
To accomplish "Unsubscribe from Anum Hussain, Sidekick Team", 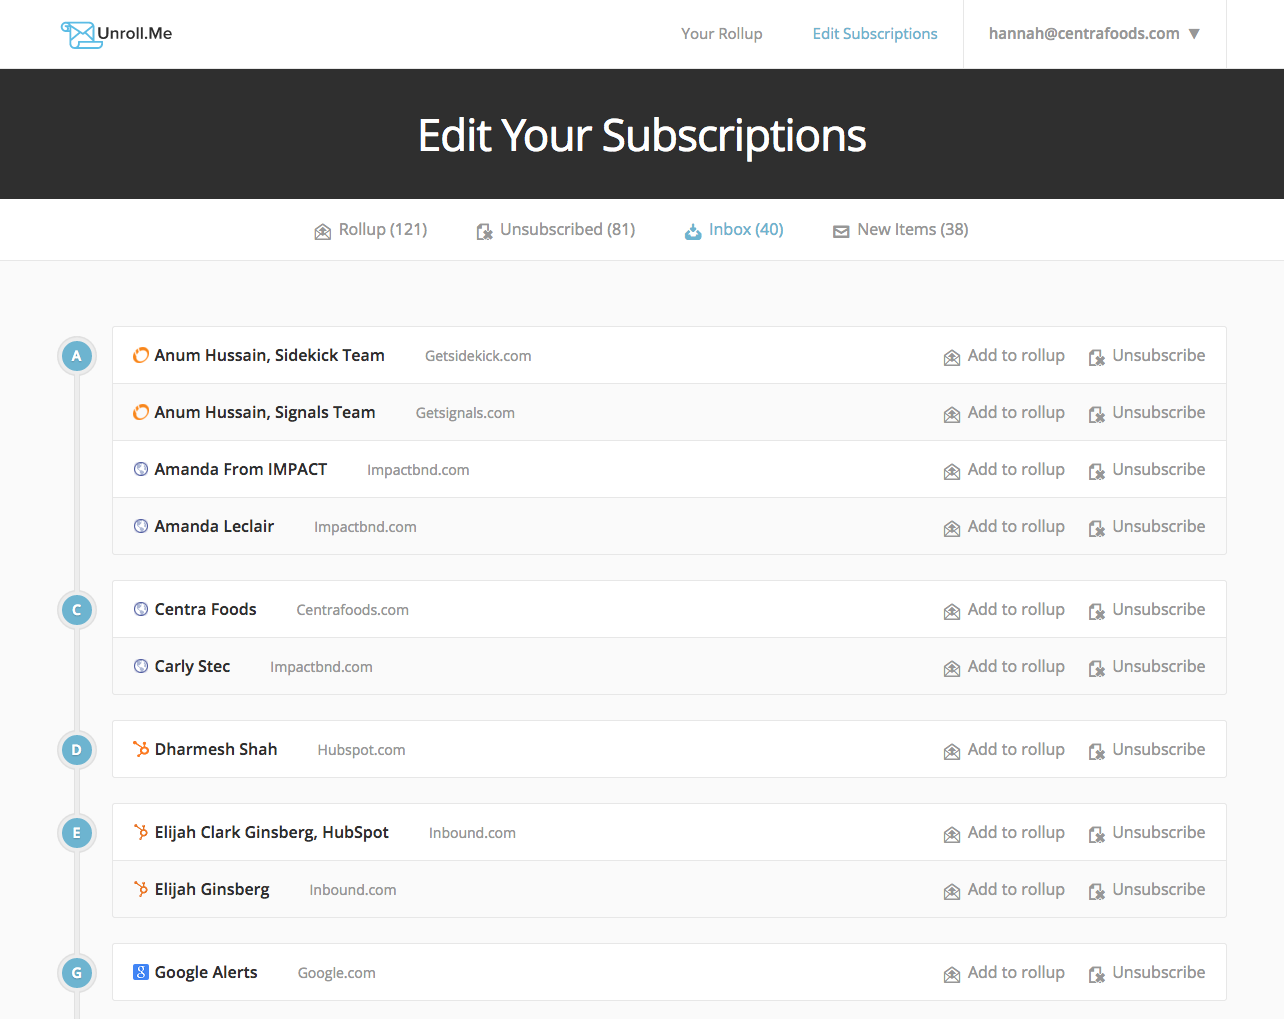I will point(1147,356).
